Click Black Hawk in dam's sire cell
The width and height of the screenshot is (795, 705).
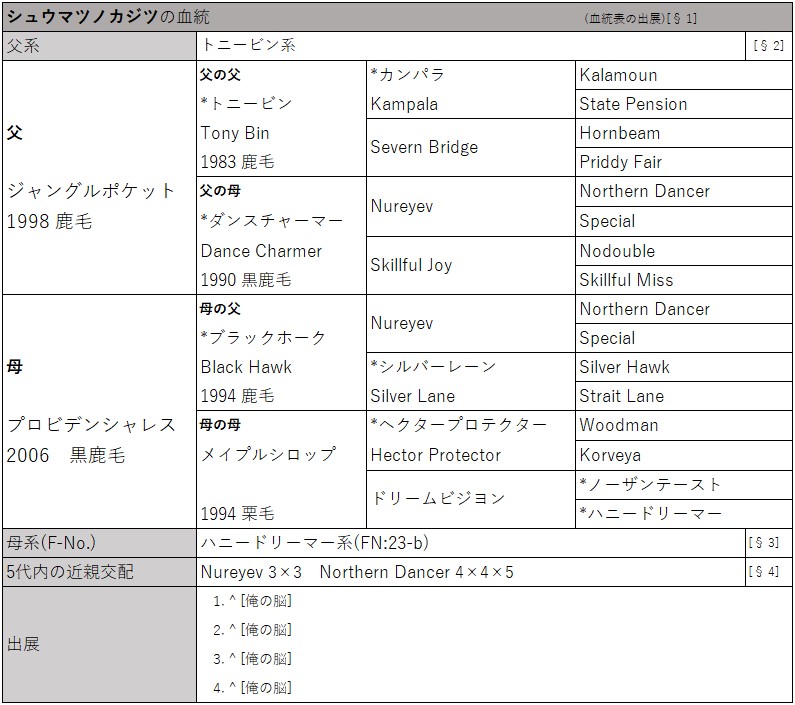click(x=246, y=367)
